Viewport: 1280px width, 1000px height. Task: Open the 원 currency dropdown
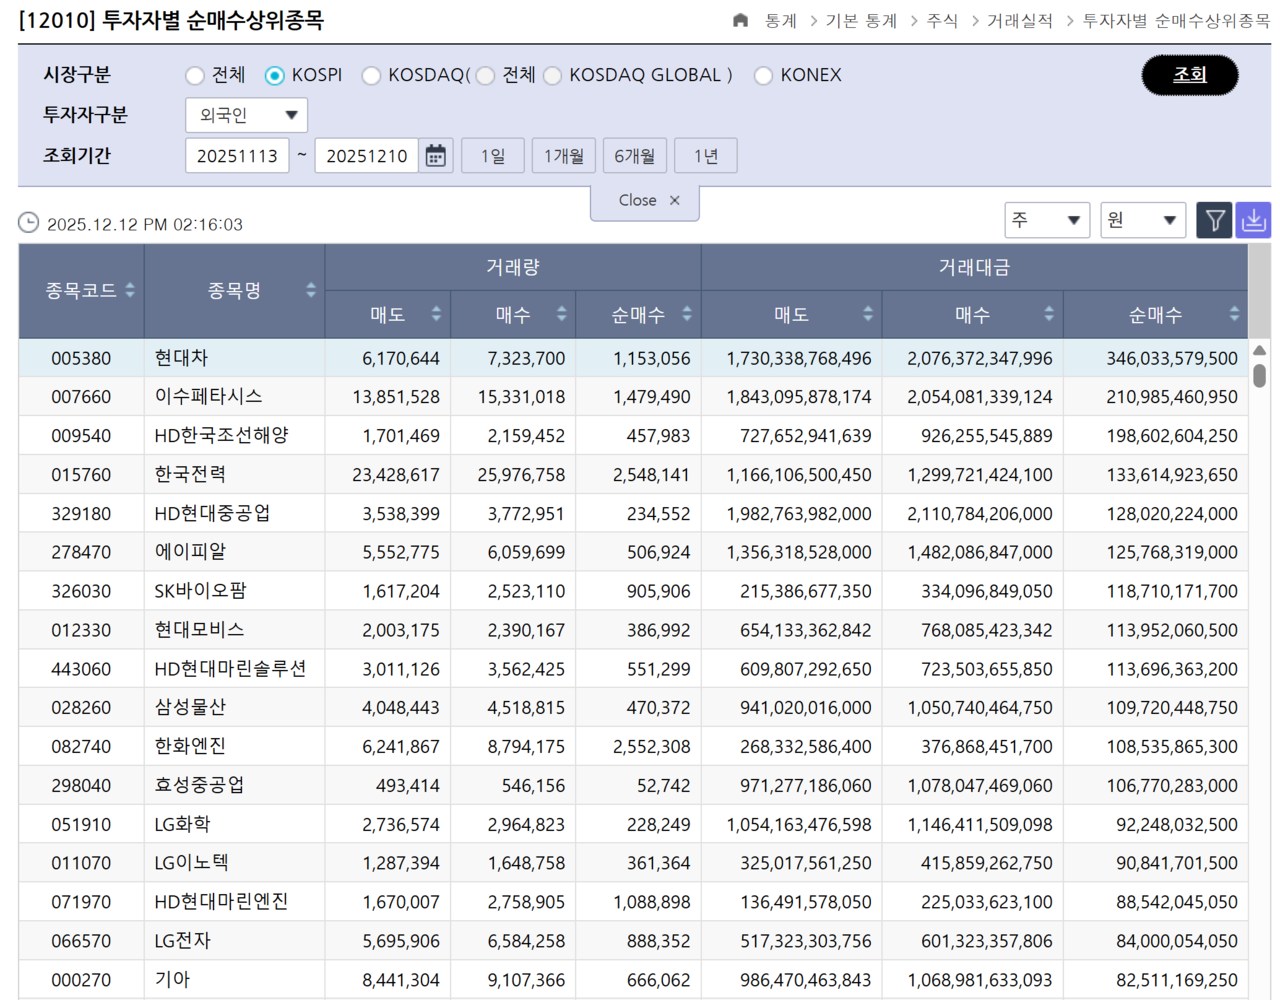pyautogui.click(x=1143, y=220)
